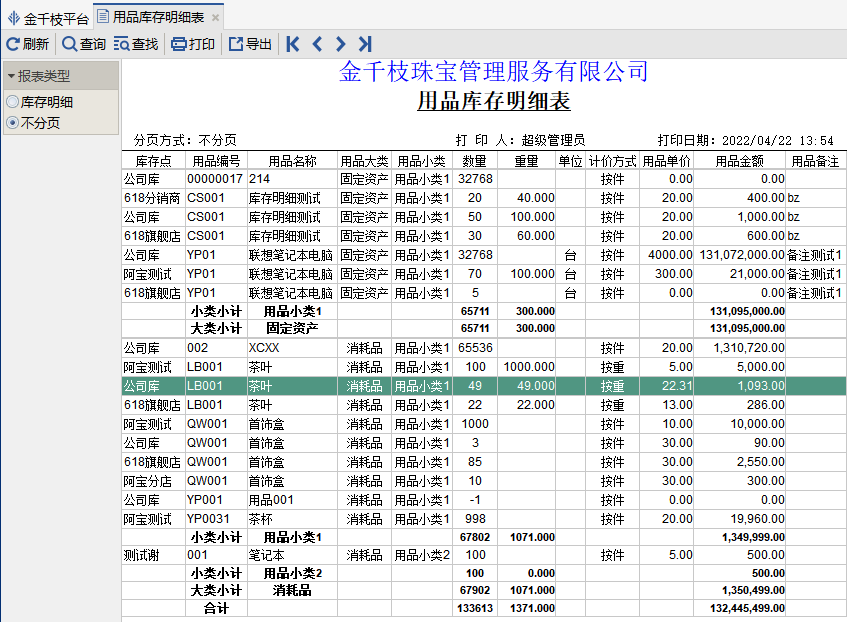
Task: Go to the first page arrow
Action: [x=293, y=44]
